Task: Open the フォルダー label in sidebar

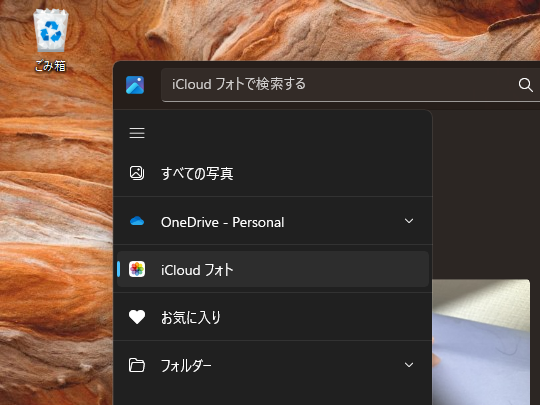Action: tap(186, 365)
